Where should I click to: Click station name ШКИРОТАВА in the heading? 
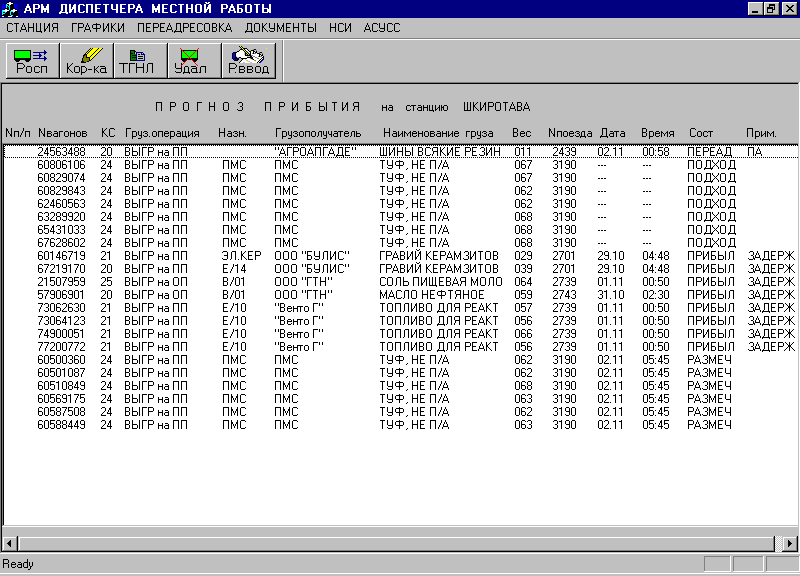496,107
